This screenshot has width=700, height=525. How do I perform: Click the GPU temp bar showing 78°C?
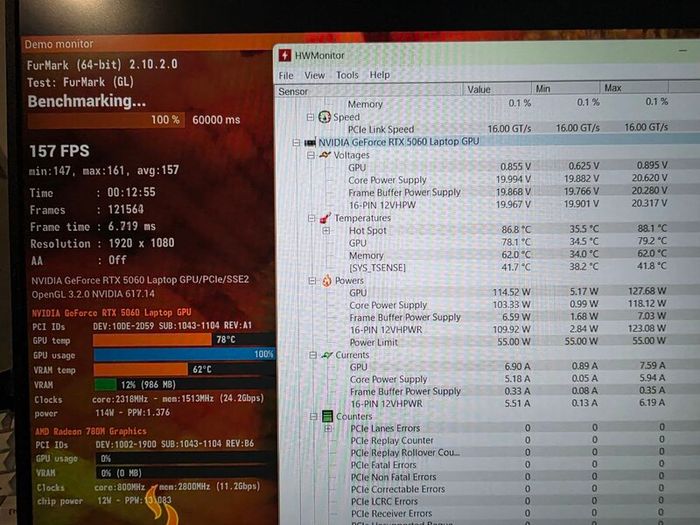coord(184,340)
